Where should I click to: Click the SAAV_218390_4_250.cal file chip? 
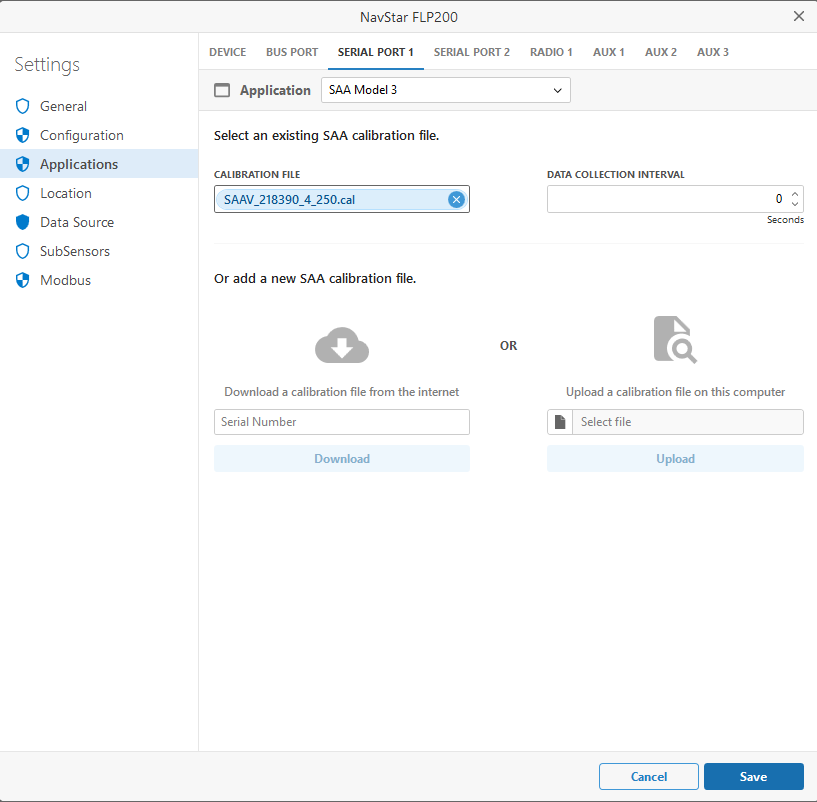coord(341,200)
